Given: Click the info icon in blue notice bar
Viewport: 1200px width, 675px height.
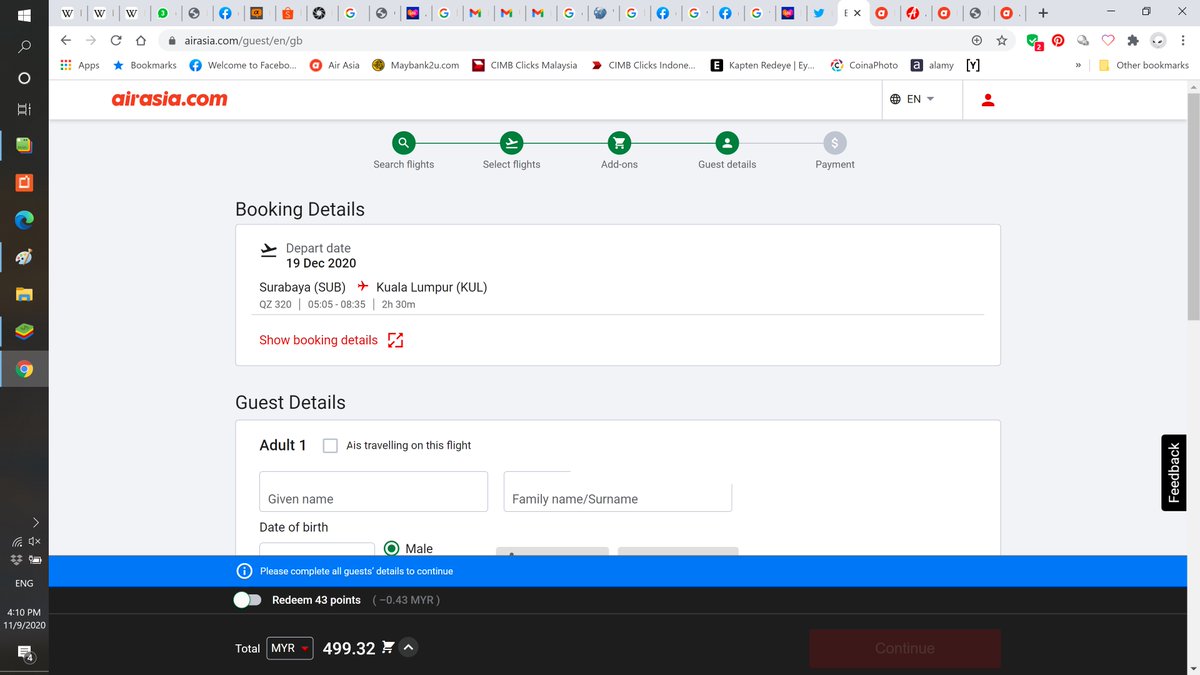Looking at the screenshot, I should tap(244, 571).
